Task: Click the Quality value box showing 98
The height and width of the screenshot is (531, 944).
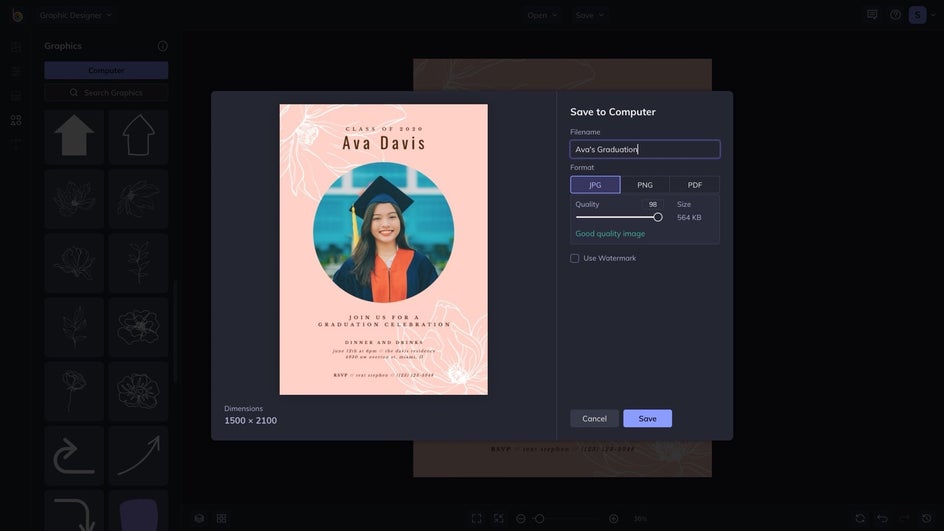Action: pos(653,205)
